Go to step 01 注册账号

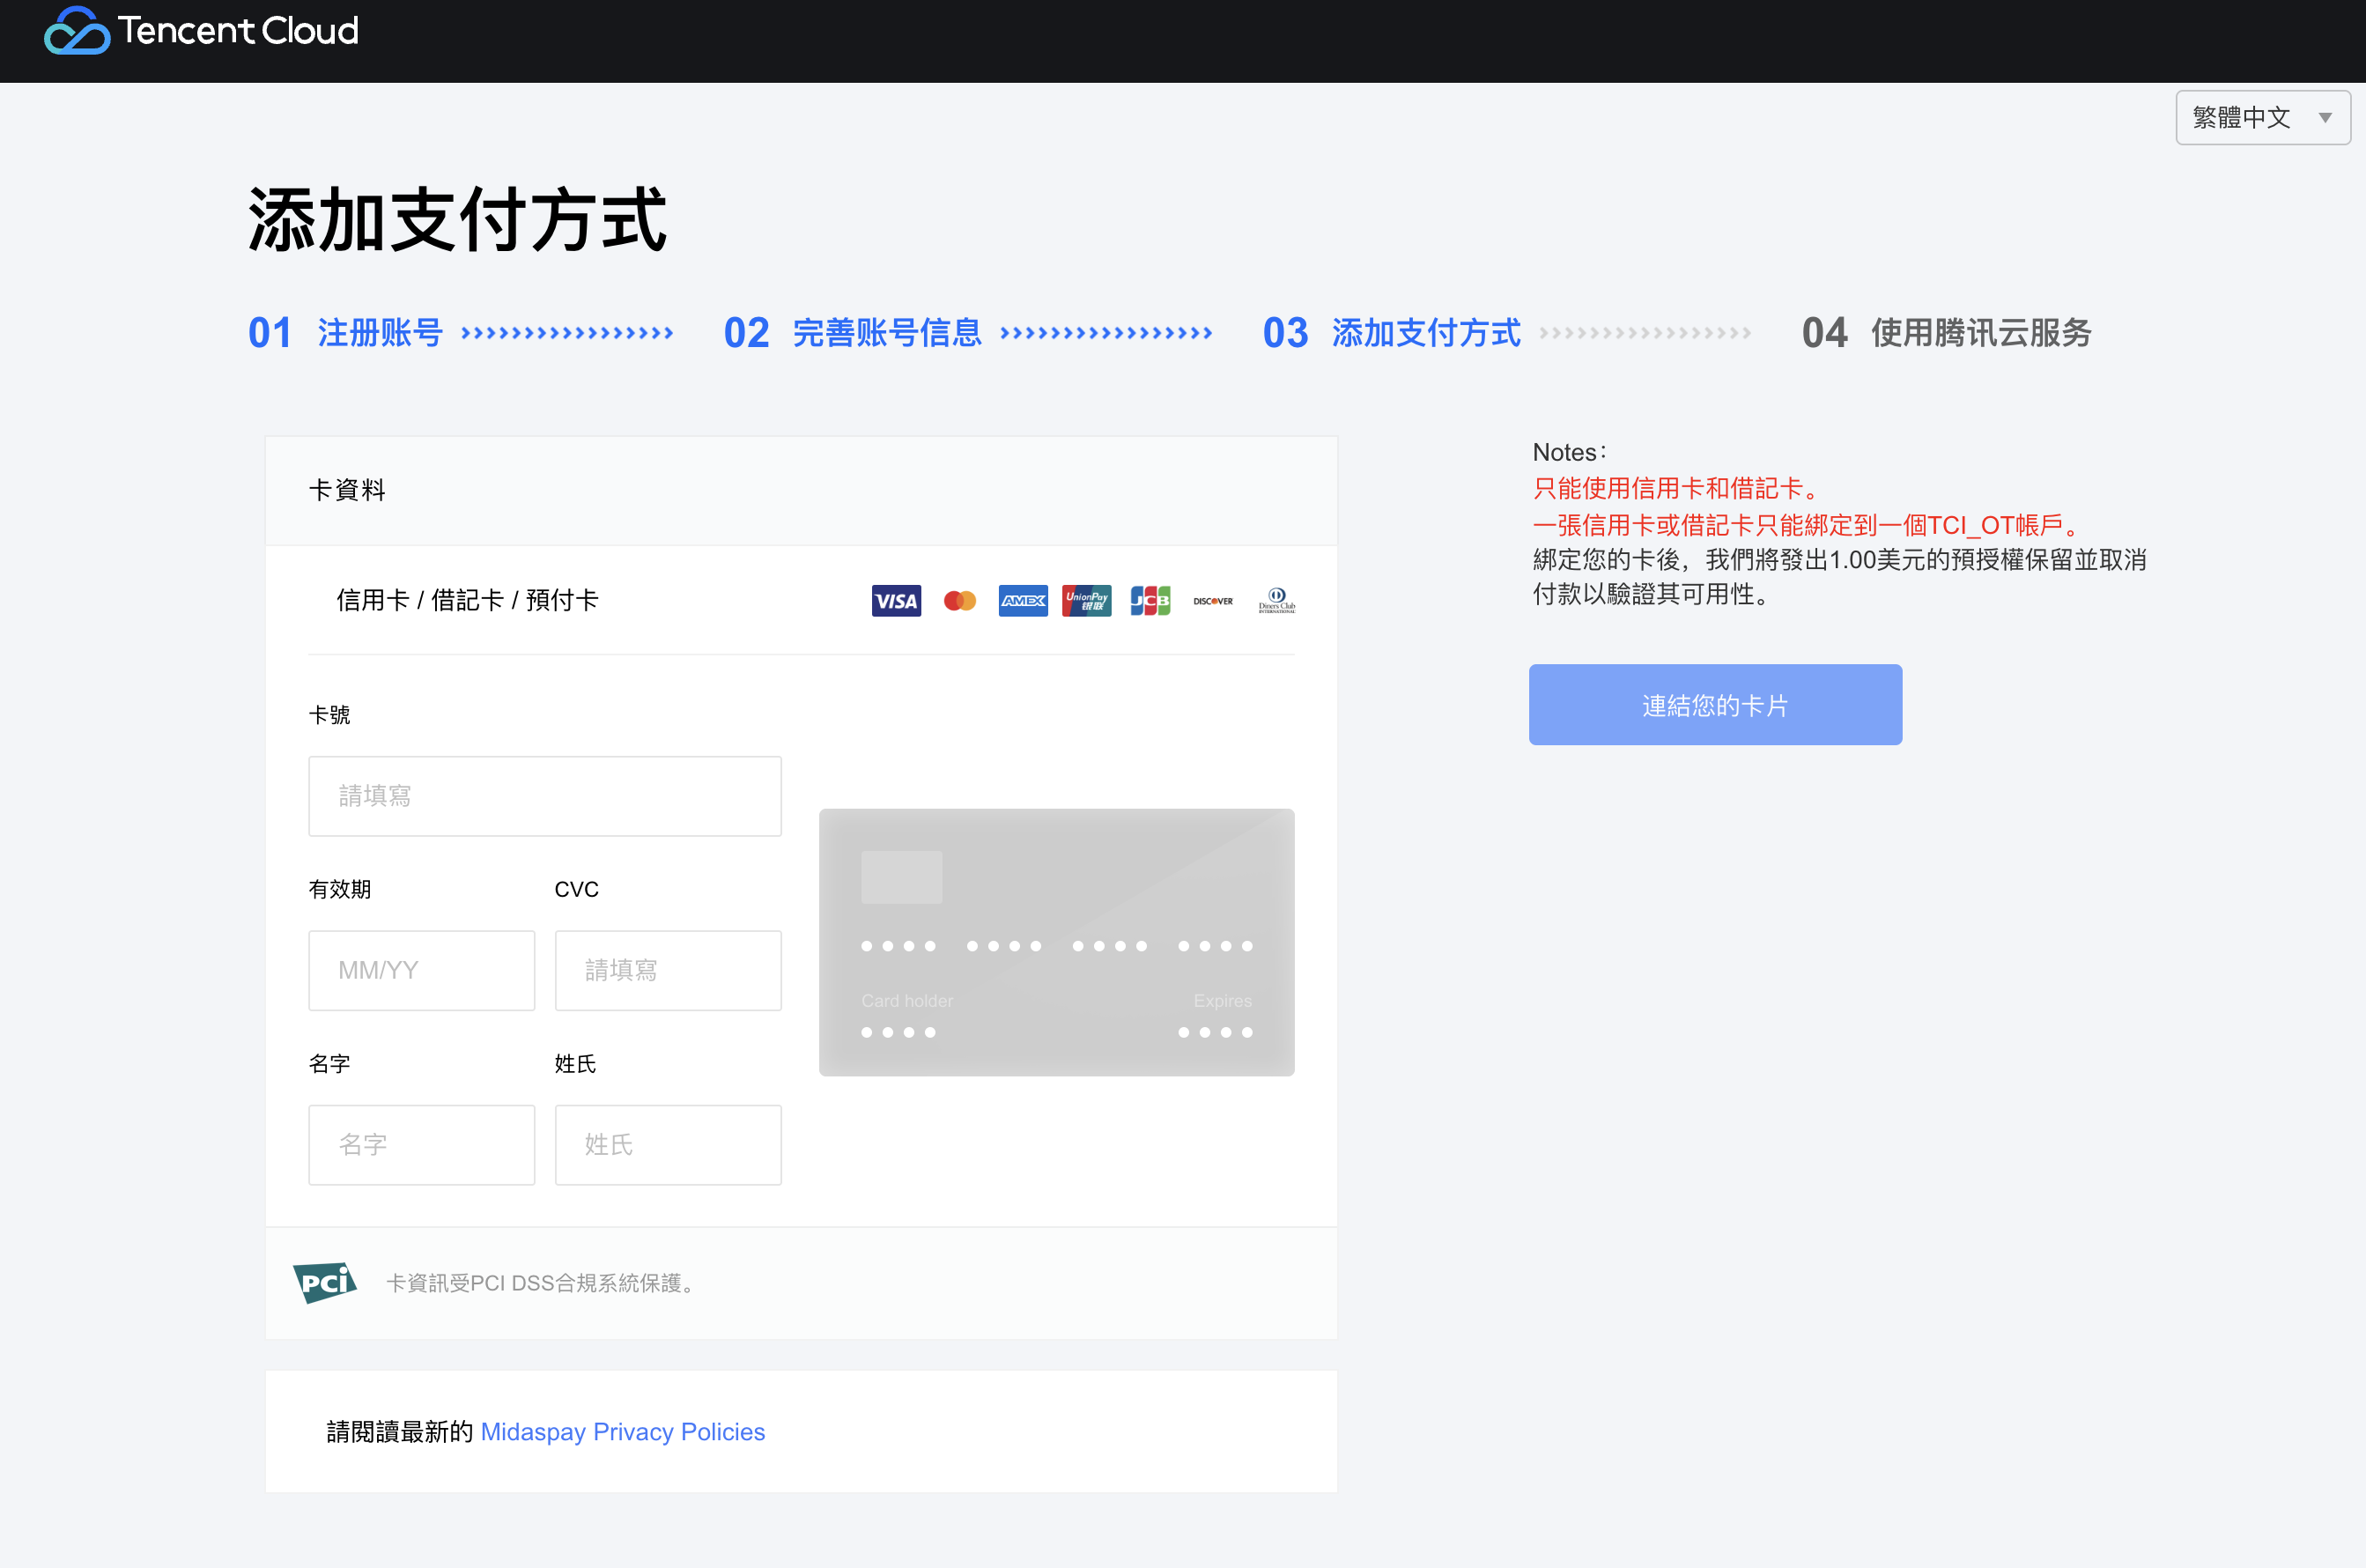point(380,333)
